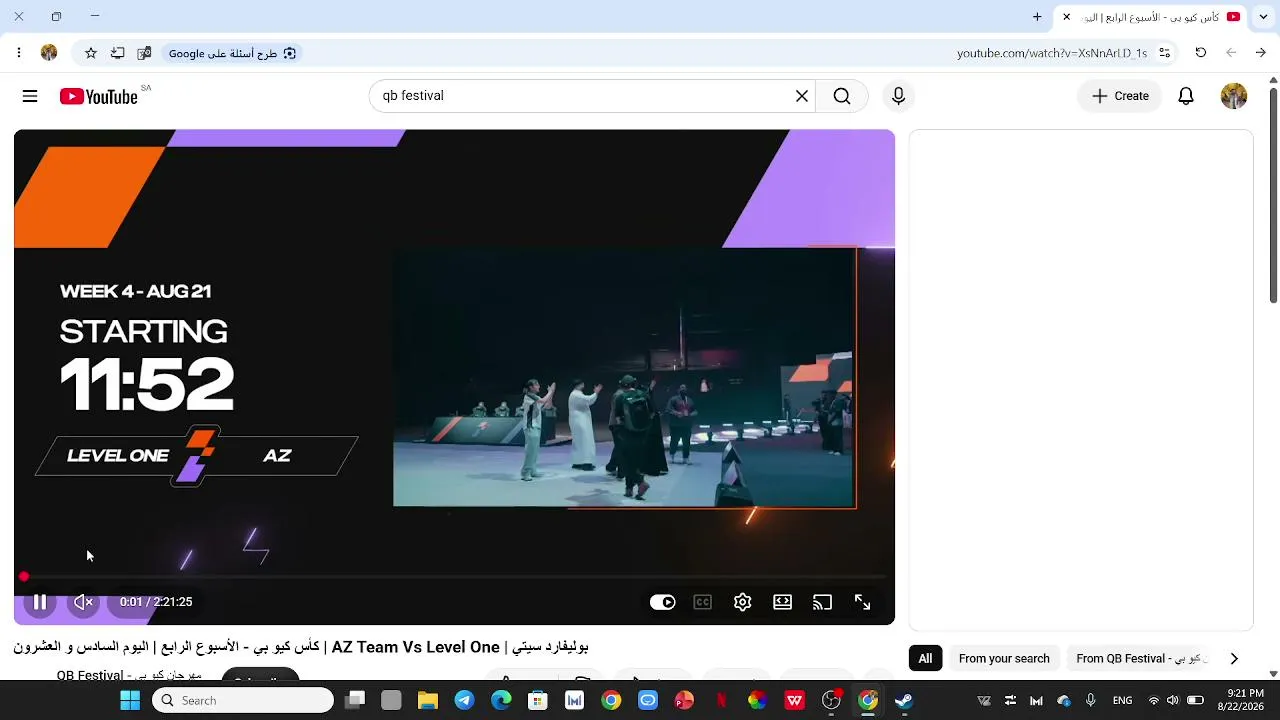
Task: Select the All filter chip
Action: [x=925, y=659]
